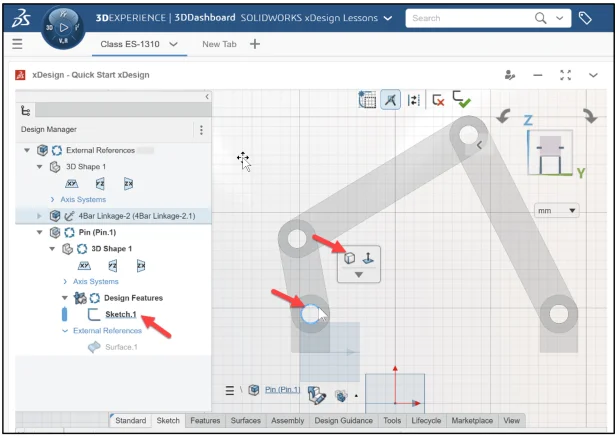Click the tag icon beside search
Screen dimensions: 615x438
[x=585, y=18]
